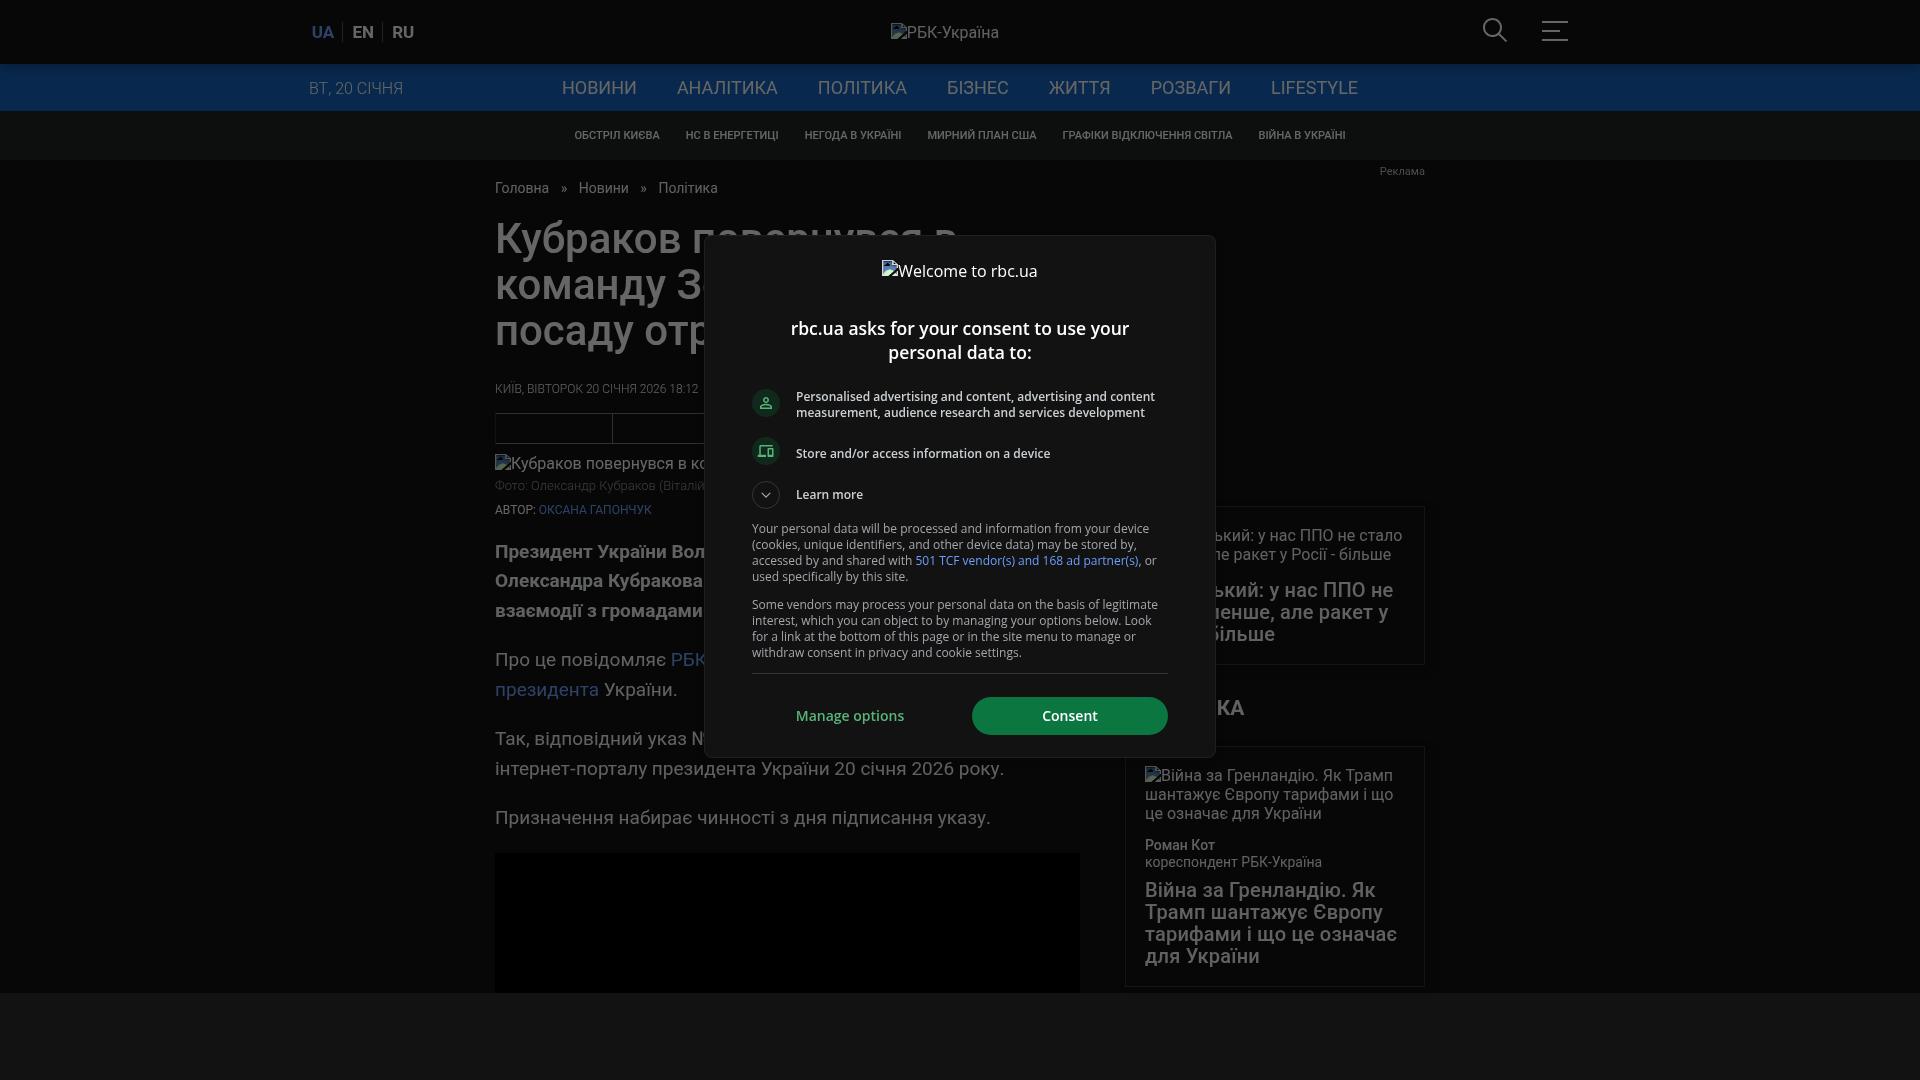Viewport: 1920px width, 1080px height.
Task: Click the device storage icon
Action: click(x=766, y=452)
